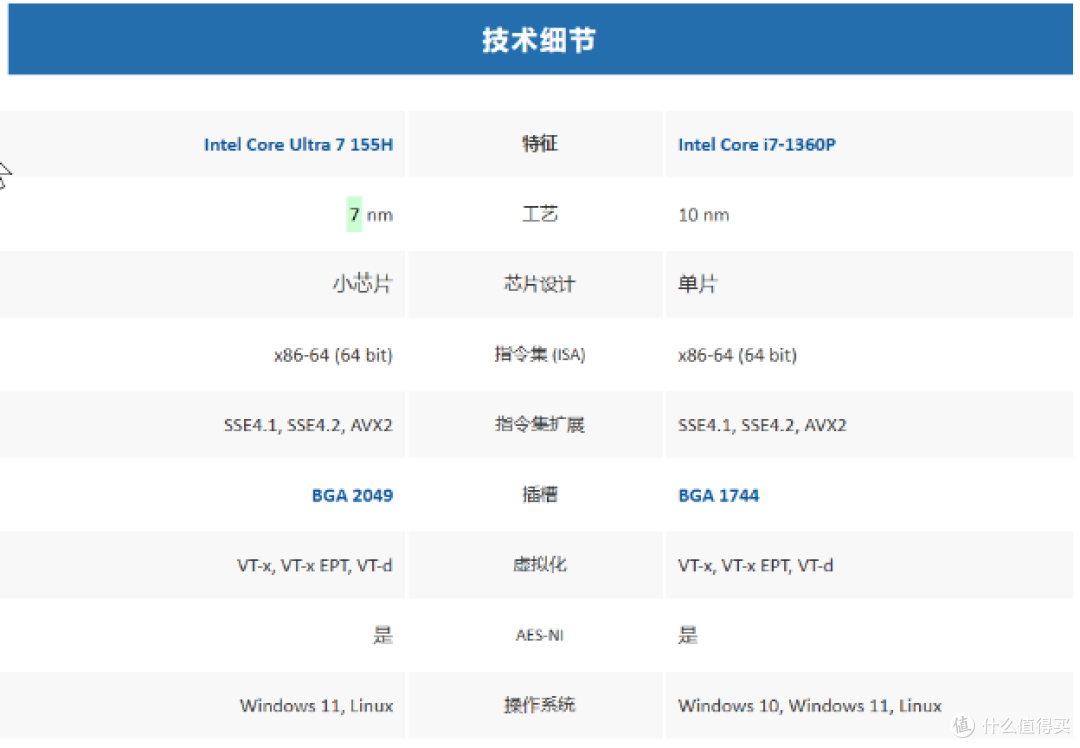Select AES-NI 是 for Ultra 7 155H
Image resolution: width=1080 pixels, height=748 pixels.
382,635
